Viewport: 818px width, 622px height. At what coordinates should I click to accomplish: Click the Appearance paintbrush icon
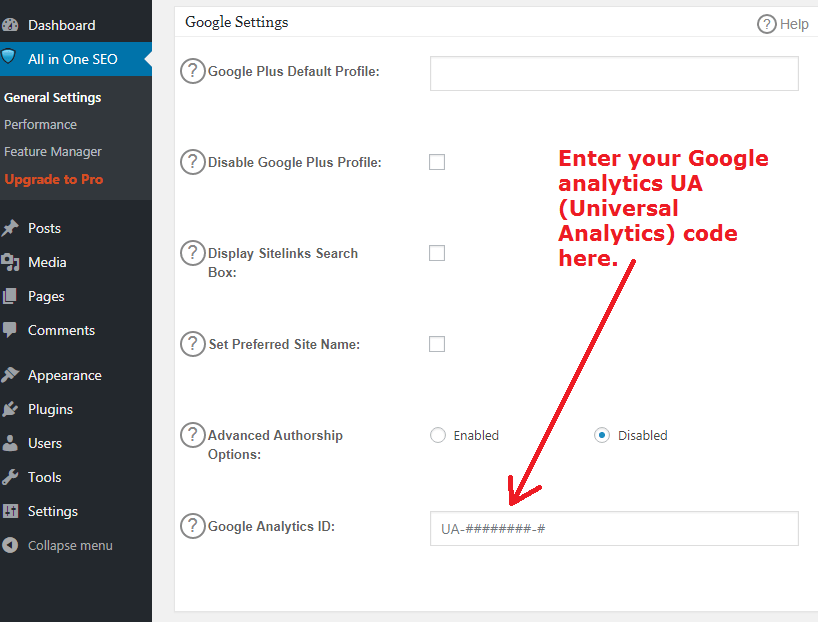(x=10, y=375)
